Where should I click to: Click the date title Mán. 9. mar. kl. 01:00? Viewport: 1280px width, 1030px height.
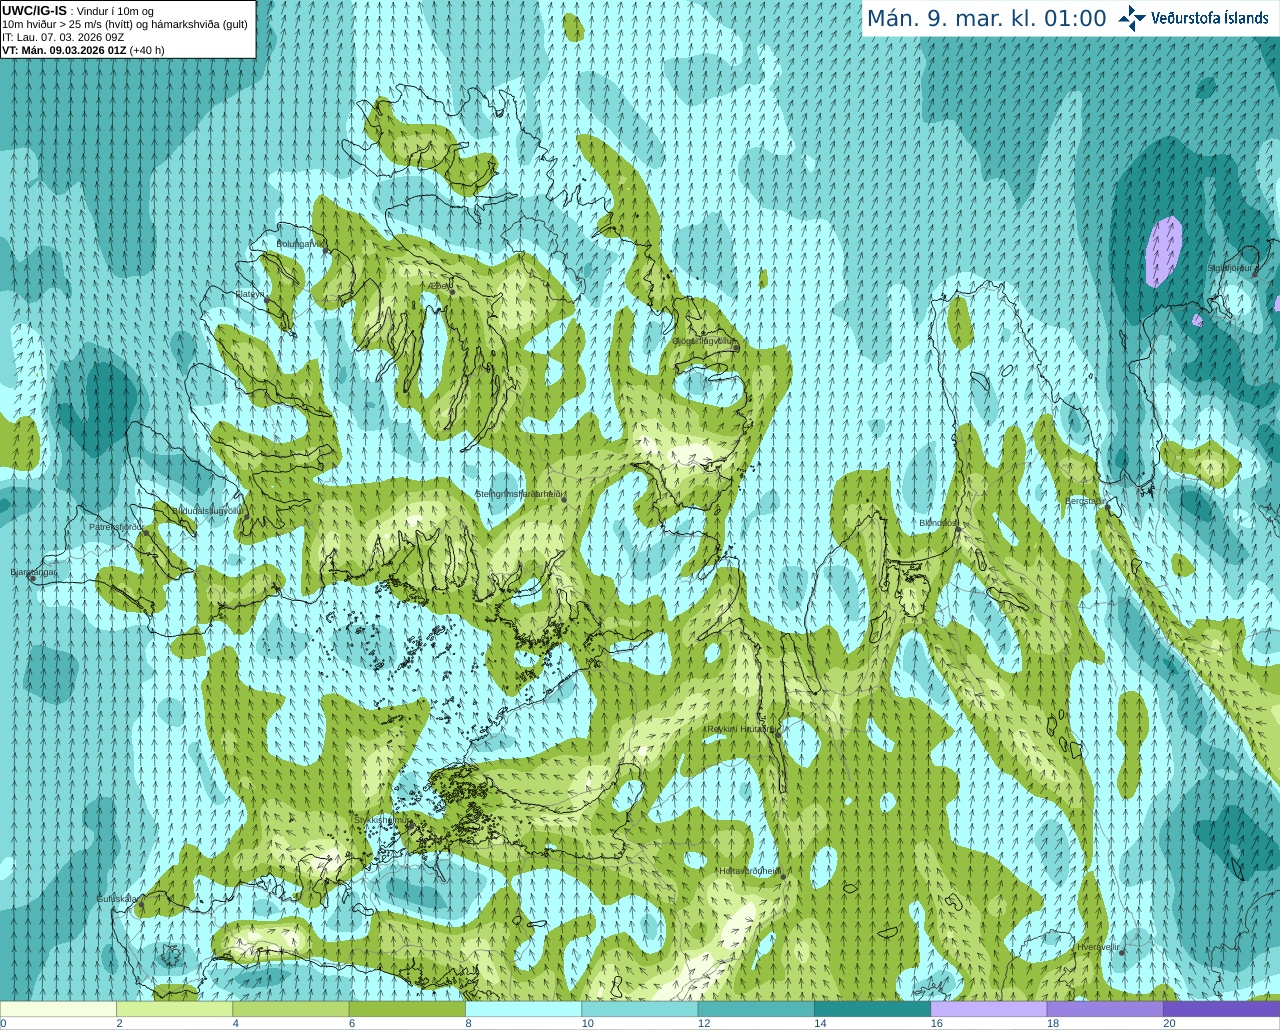click(x=986, y=19)
